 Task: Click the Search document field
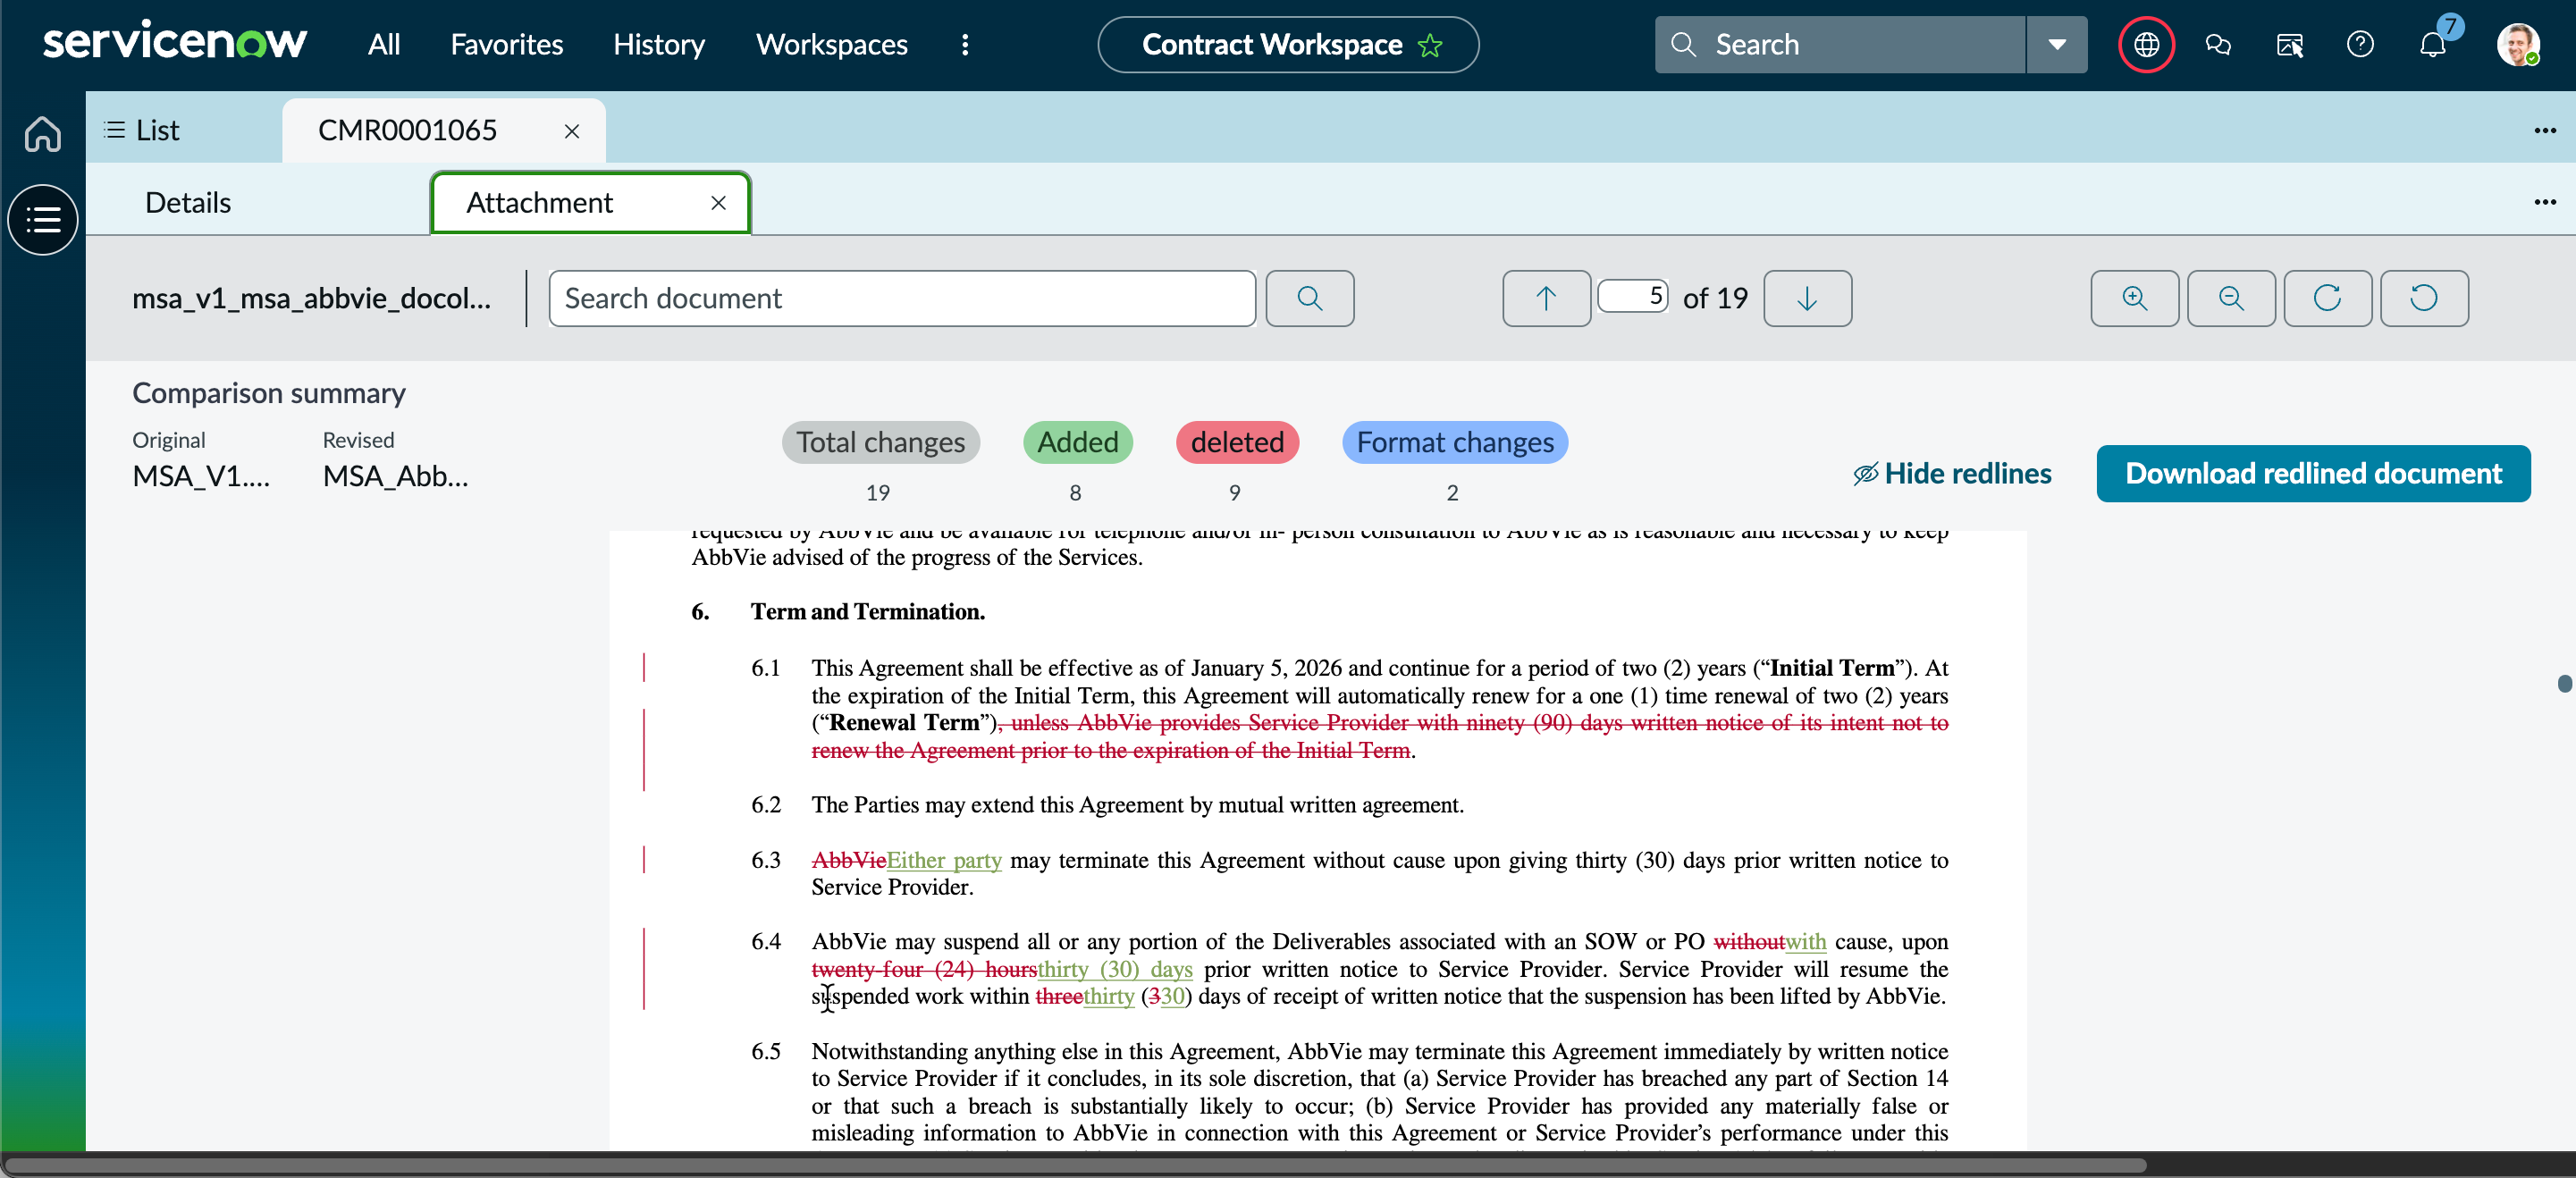pos(902,298)
